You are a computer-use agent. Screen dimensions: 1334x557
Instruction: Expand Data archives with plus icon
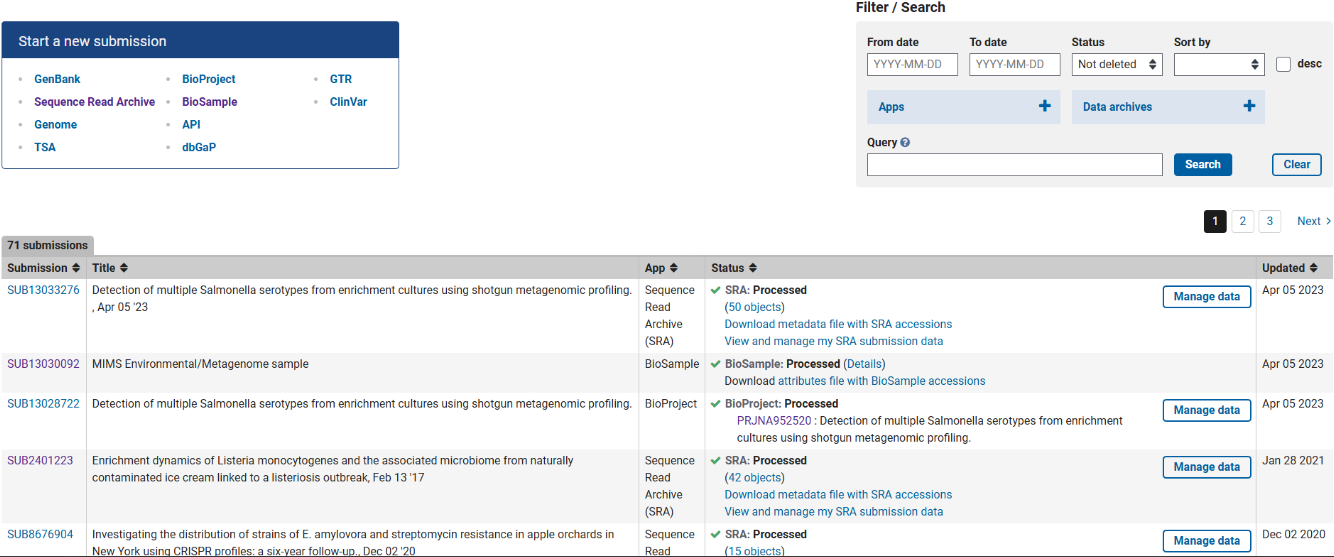1249,106
